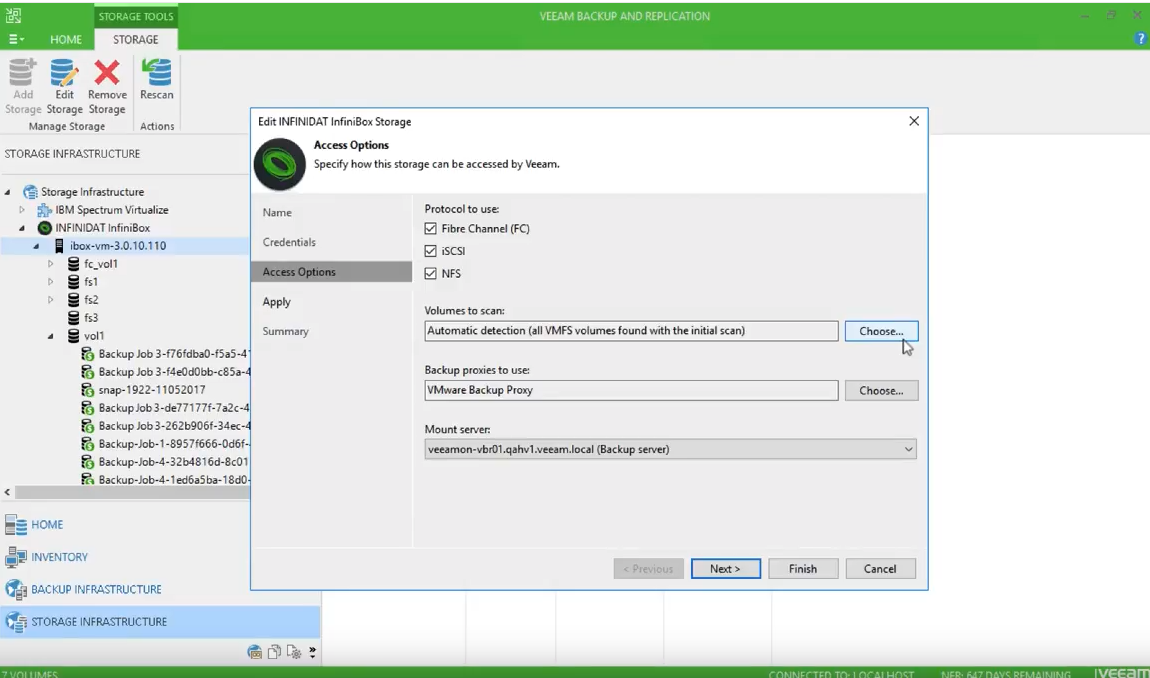The width and height of the screenshot is (1150, 678).
Task: Click the Finish button
Action: click(803, 569)
